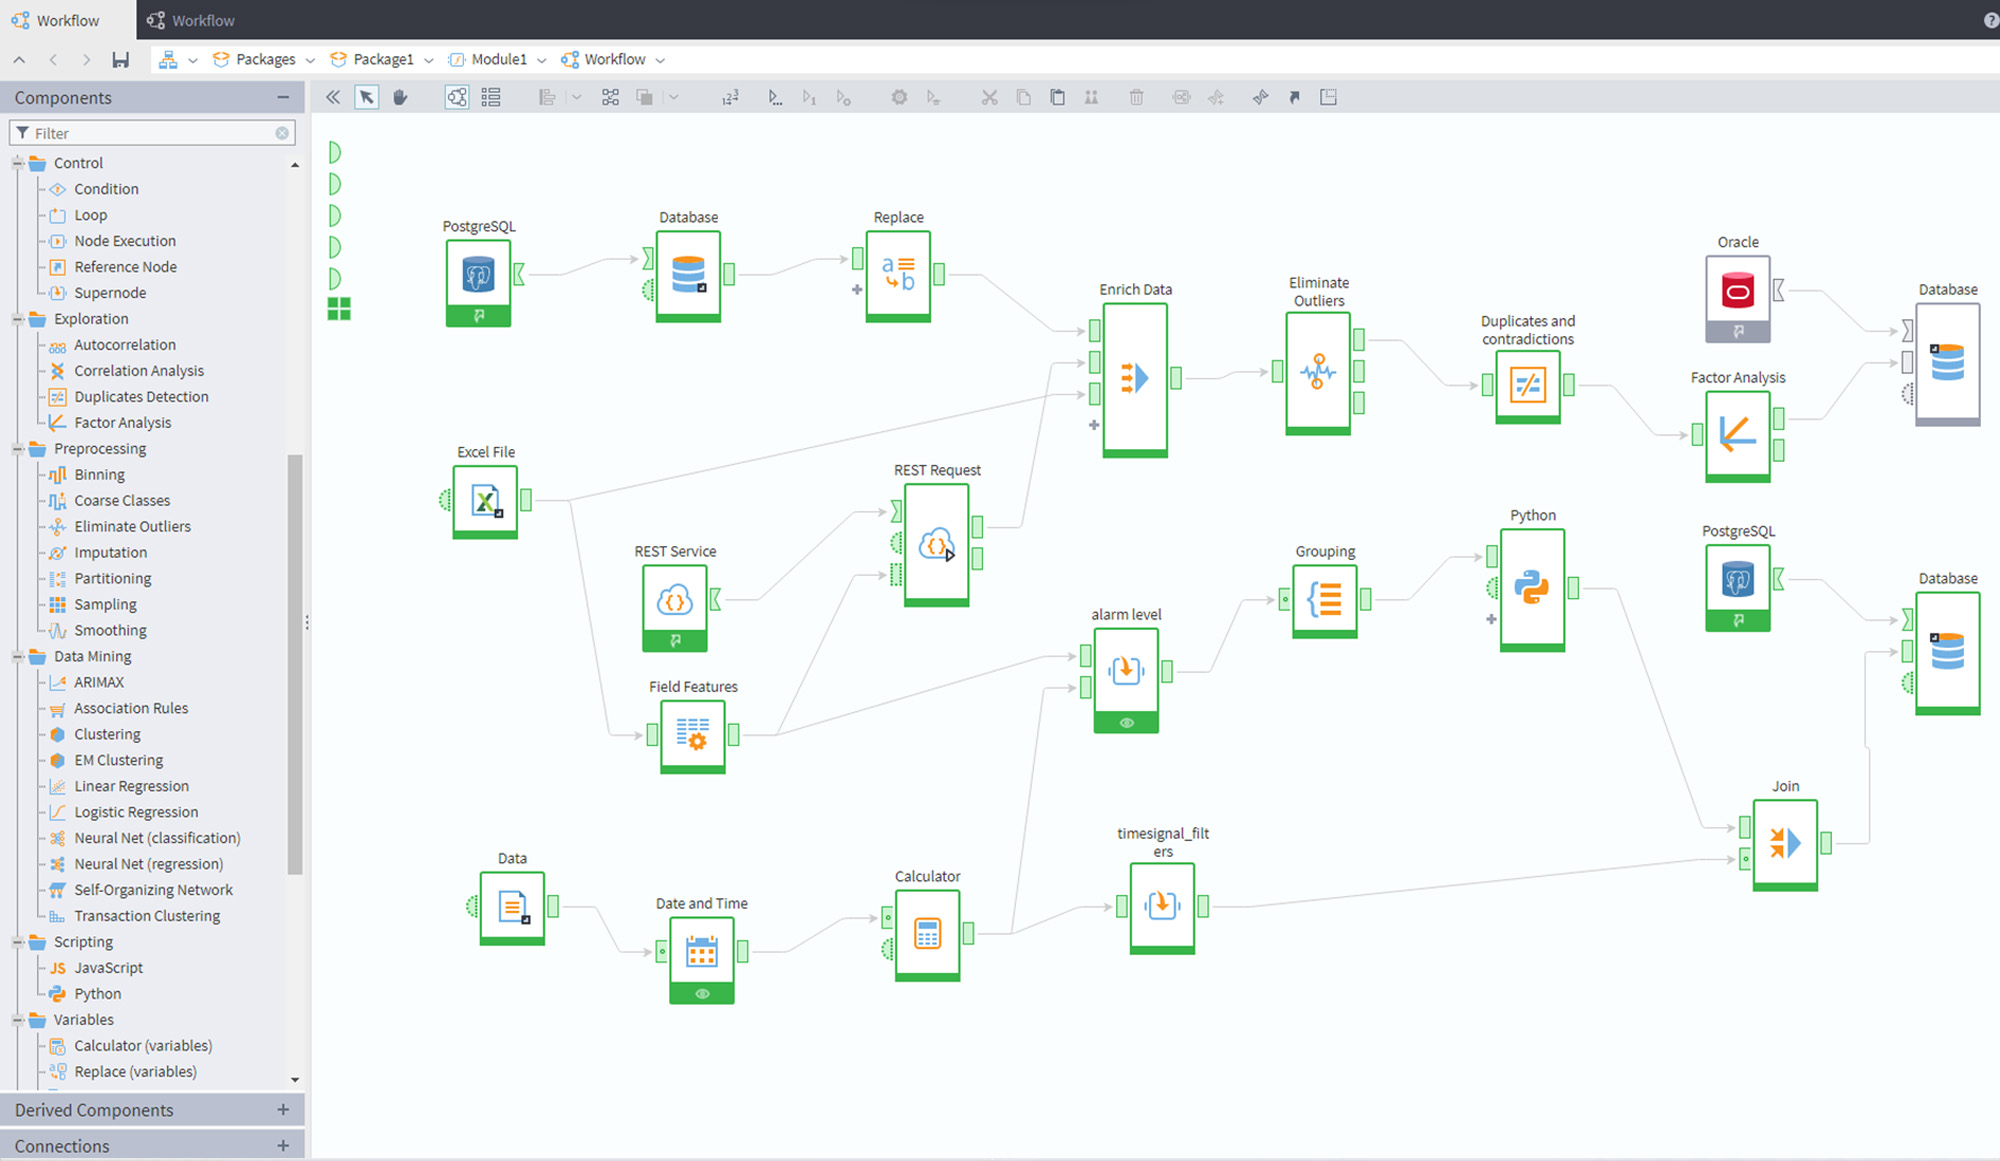Toggle graph view mode button
This screenshot has height=1161, width=2000.
pyautogui.click(x=457, y=97)
